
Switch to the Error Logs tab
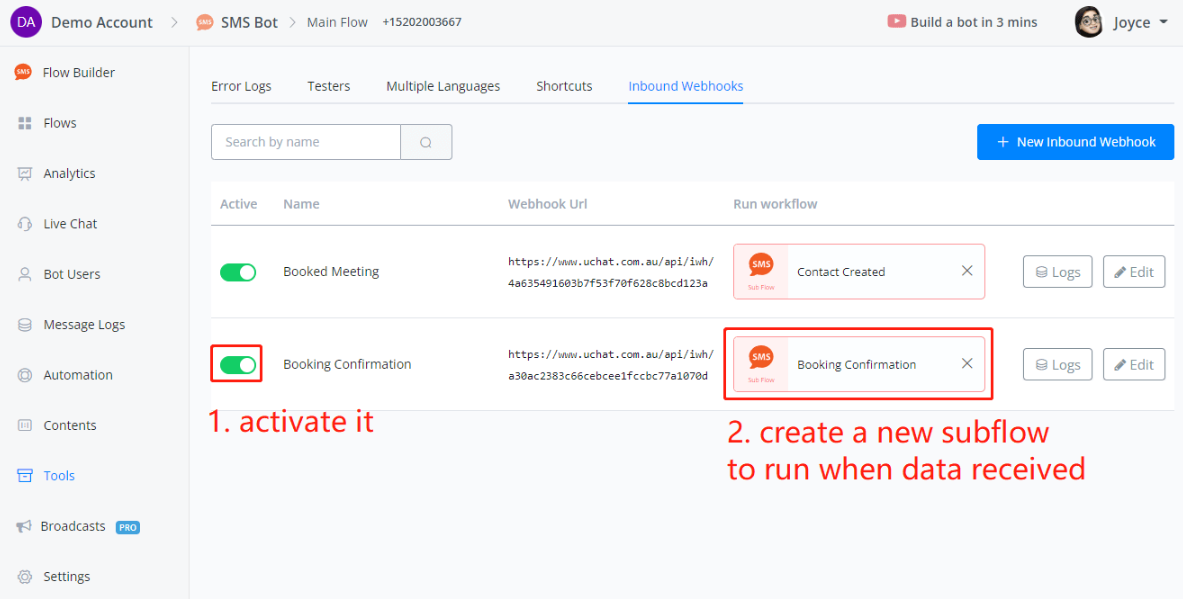tap(241, 86)
